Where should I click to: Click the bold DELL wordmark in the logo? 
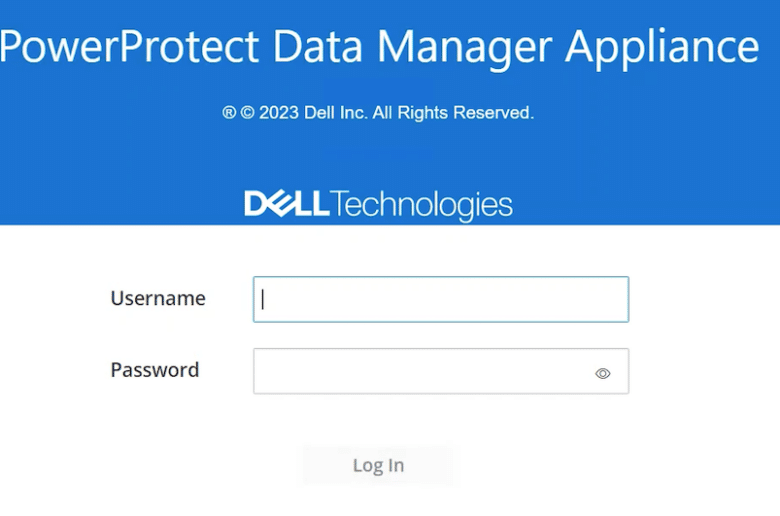287,204
